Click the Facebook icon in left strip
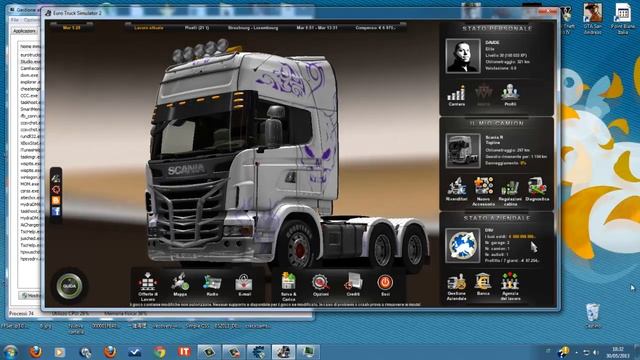This screenshot has height=360, width=640. tap(56, 211)
